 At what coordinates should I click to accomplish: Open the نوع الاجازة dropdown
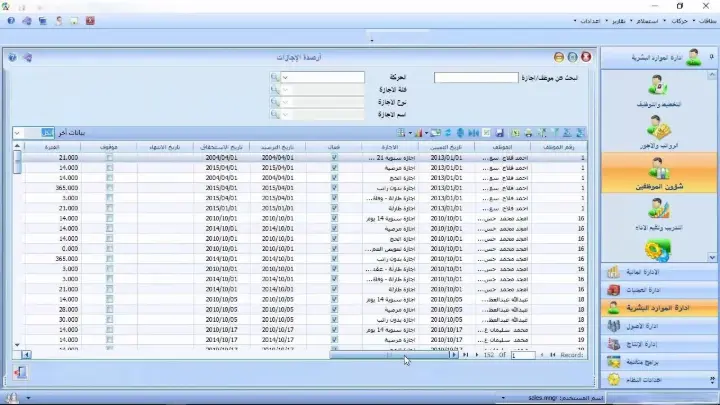point(285,102)
